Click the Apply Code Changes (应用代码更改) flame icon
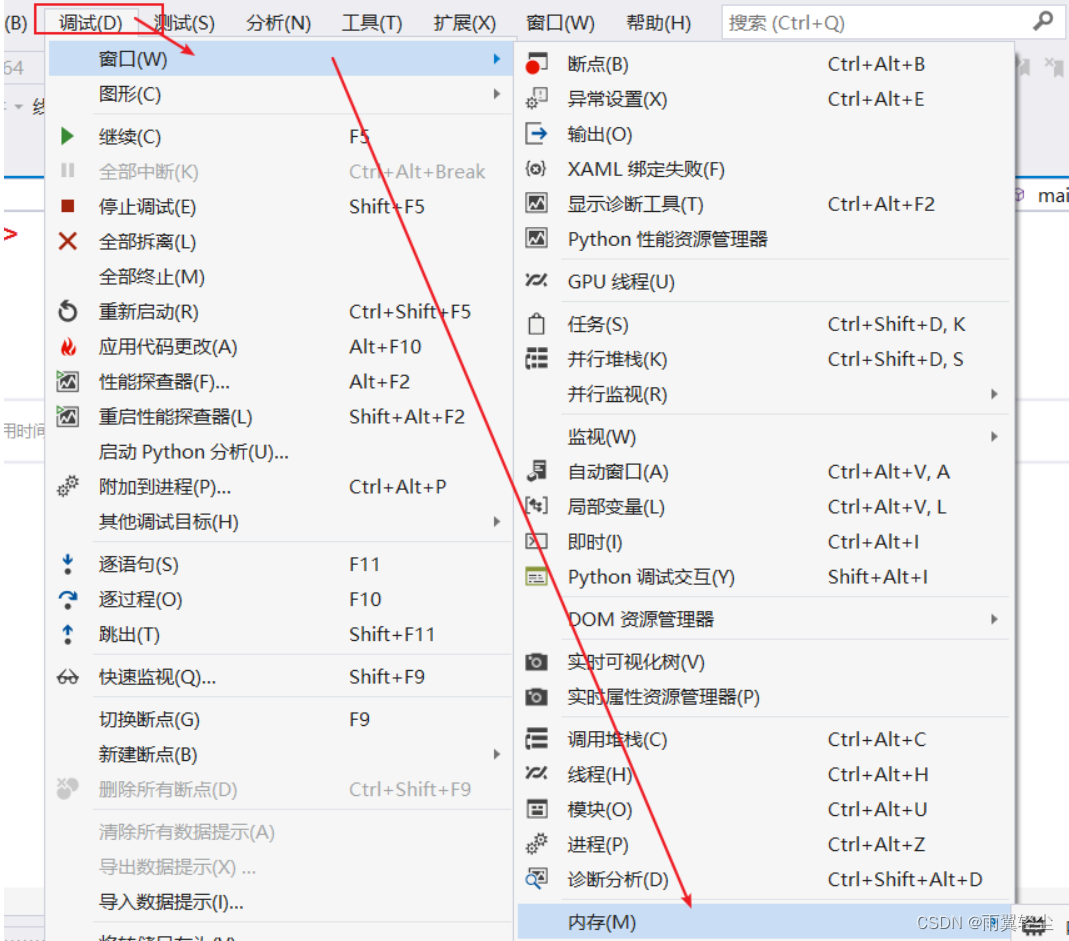Image resolution: width=1069 pixels, height=941 pixels. tap(67, 346)
